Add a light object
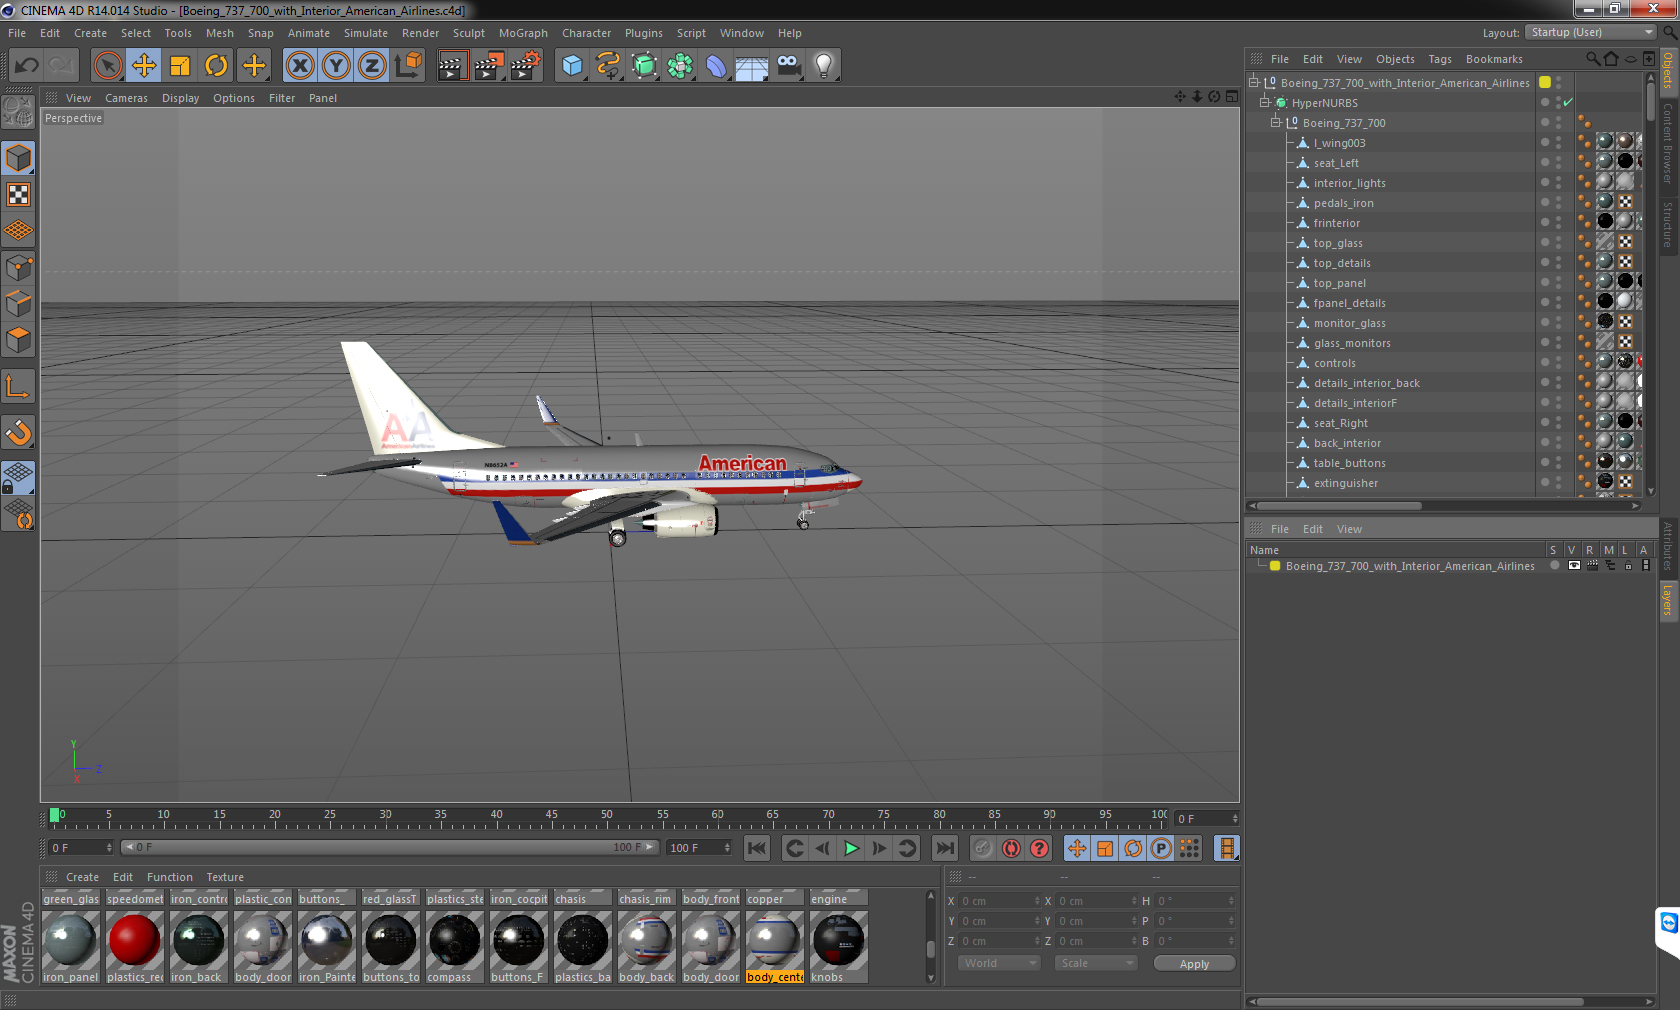Image resolution: width=1680 pixels, height=1010 pixels. [824, 66]
